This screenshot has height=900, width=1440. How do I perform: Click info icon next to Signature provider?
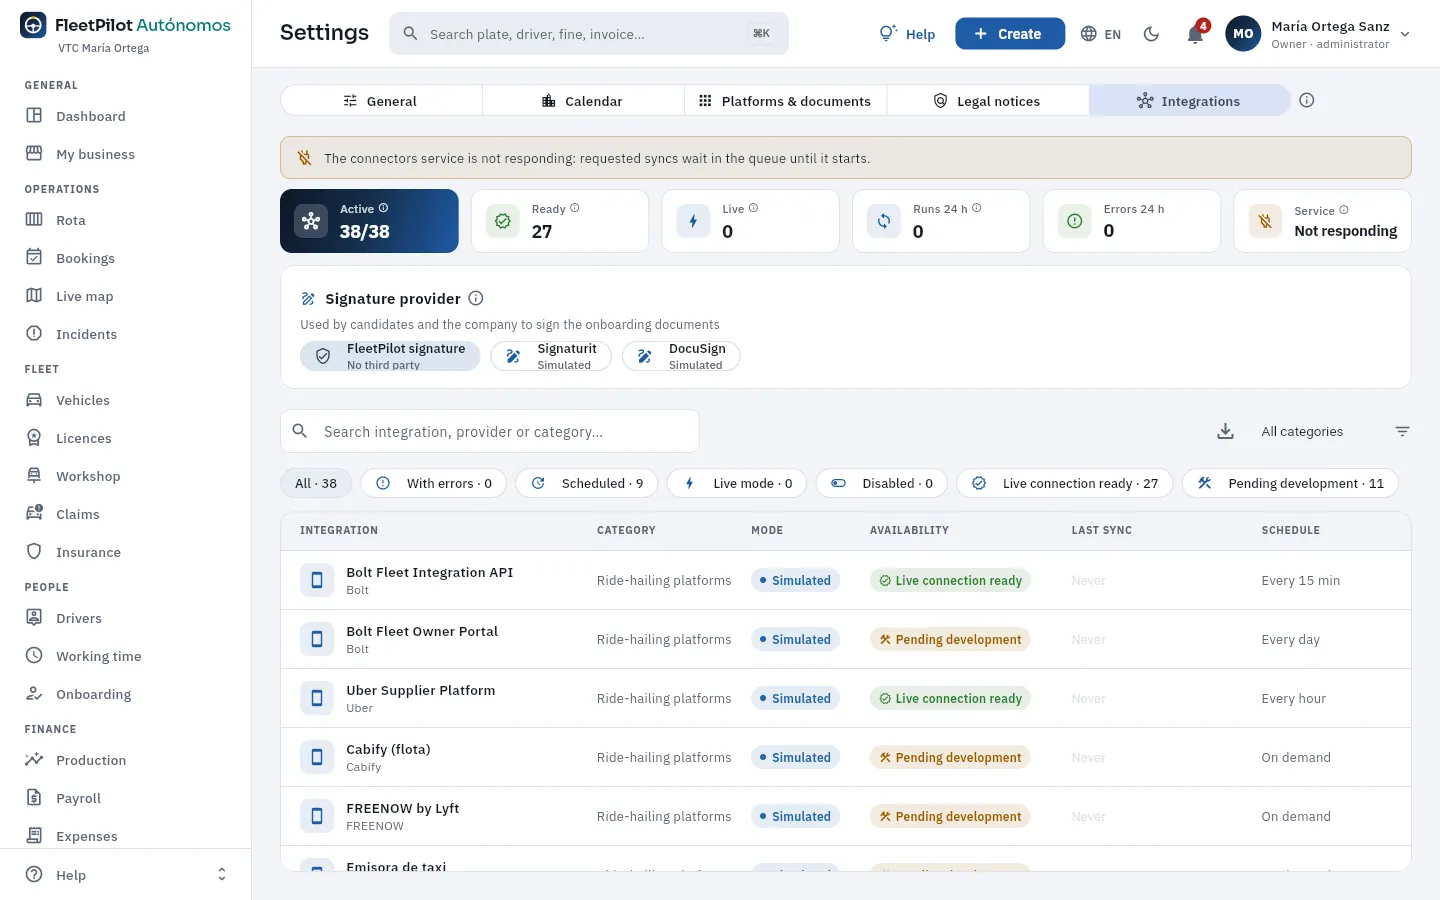tap(476, 298)
